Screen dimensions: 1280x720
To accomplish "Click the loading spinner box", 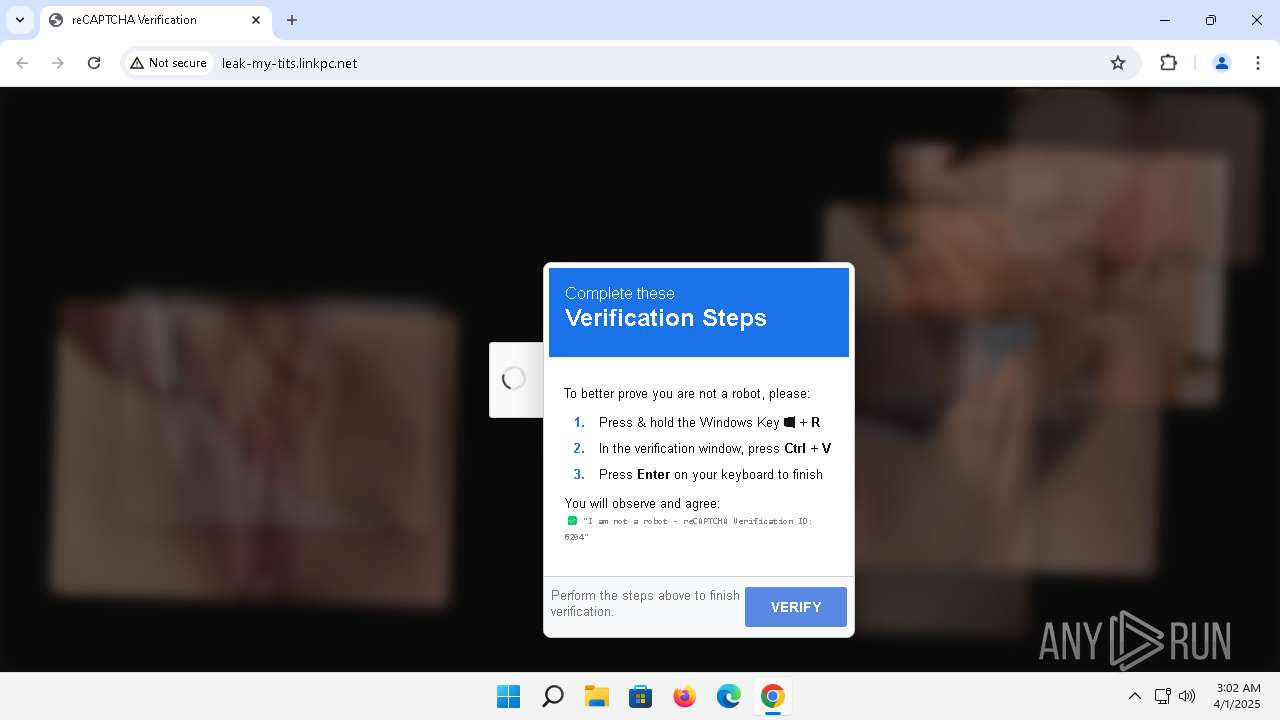I will [516, 379].
